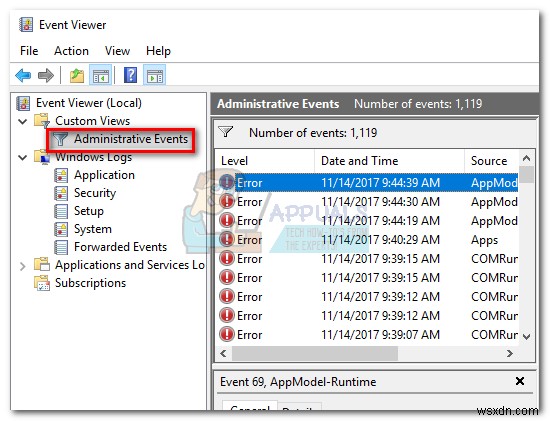Select Event Viewer (Local) root node
The width and height of the screenshot is (550, 421).
tap(89, 103)
